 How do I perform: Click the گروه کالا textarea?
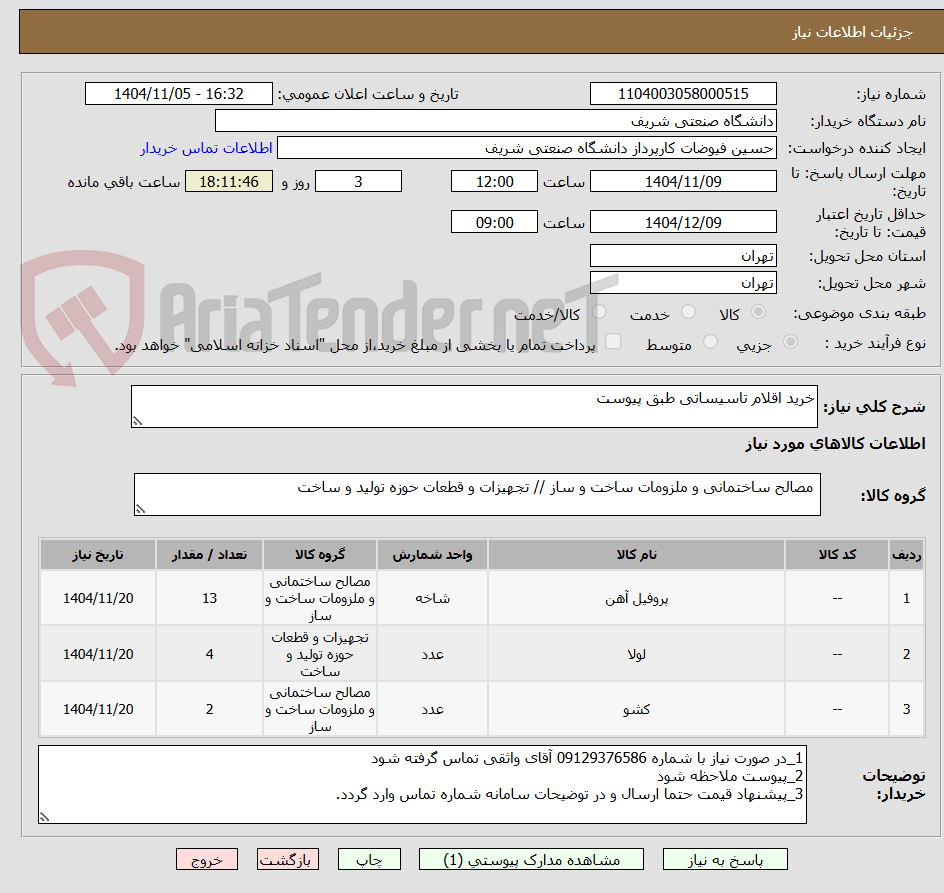[x=477, y=494]
